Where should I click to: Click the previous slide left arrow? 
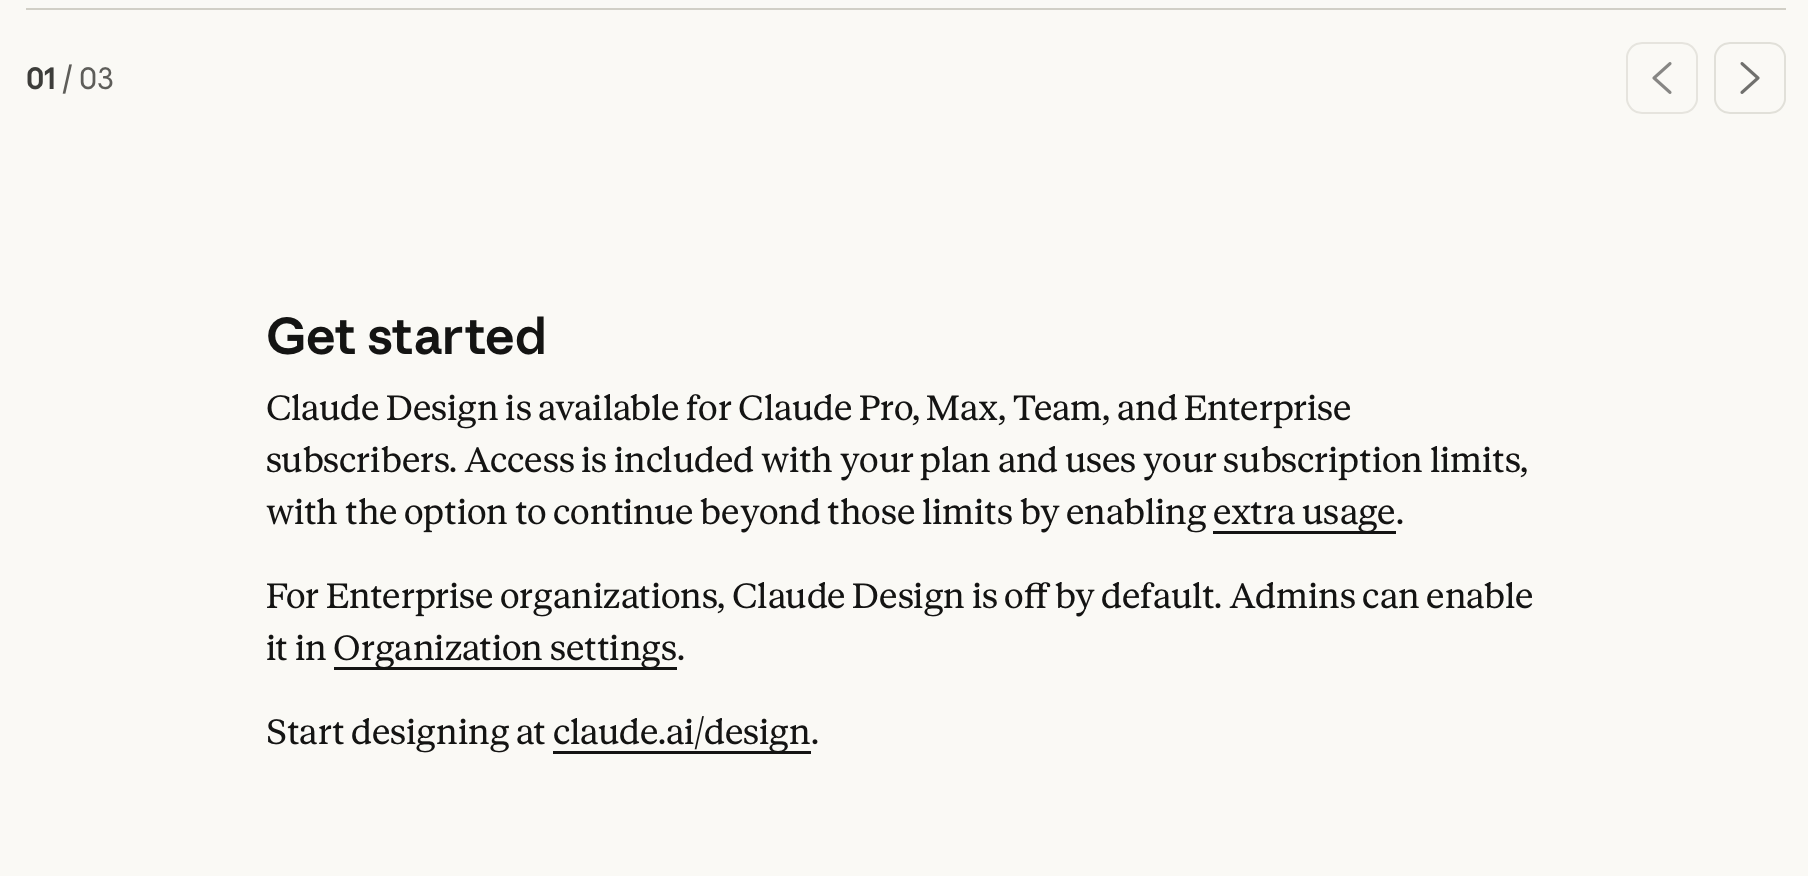coord(1661,78)
